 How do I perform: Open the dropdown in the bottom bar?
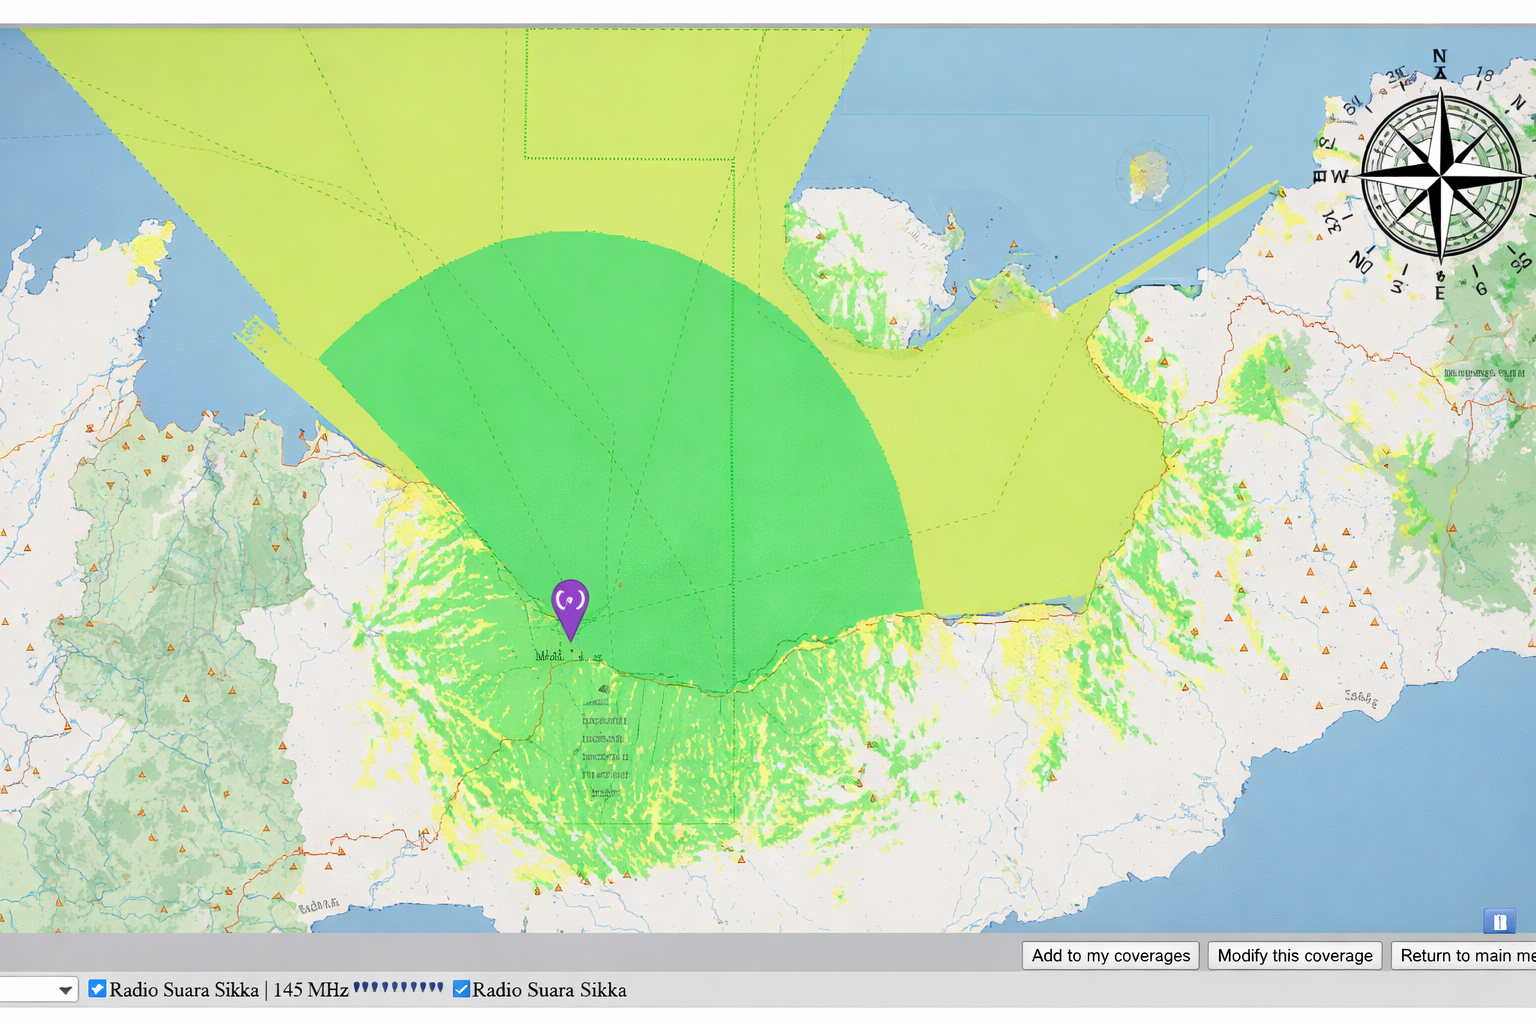[38, 990]
